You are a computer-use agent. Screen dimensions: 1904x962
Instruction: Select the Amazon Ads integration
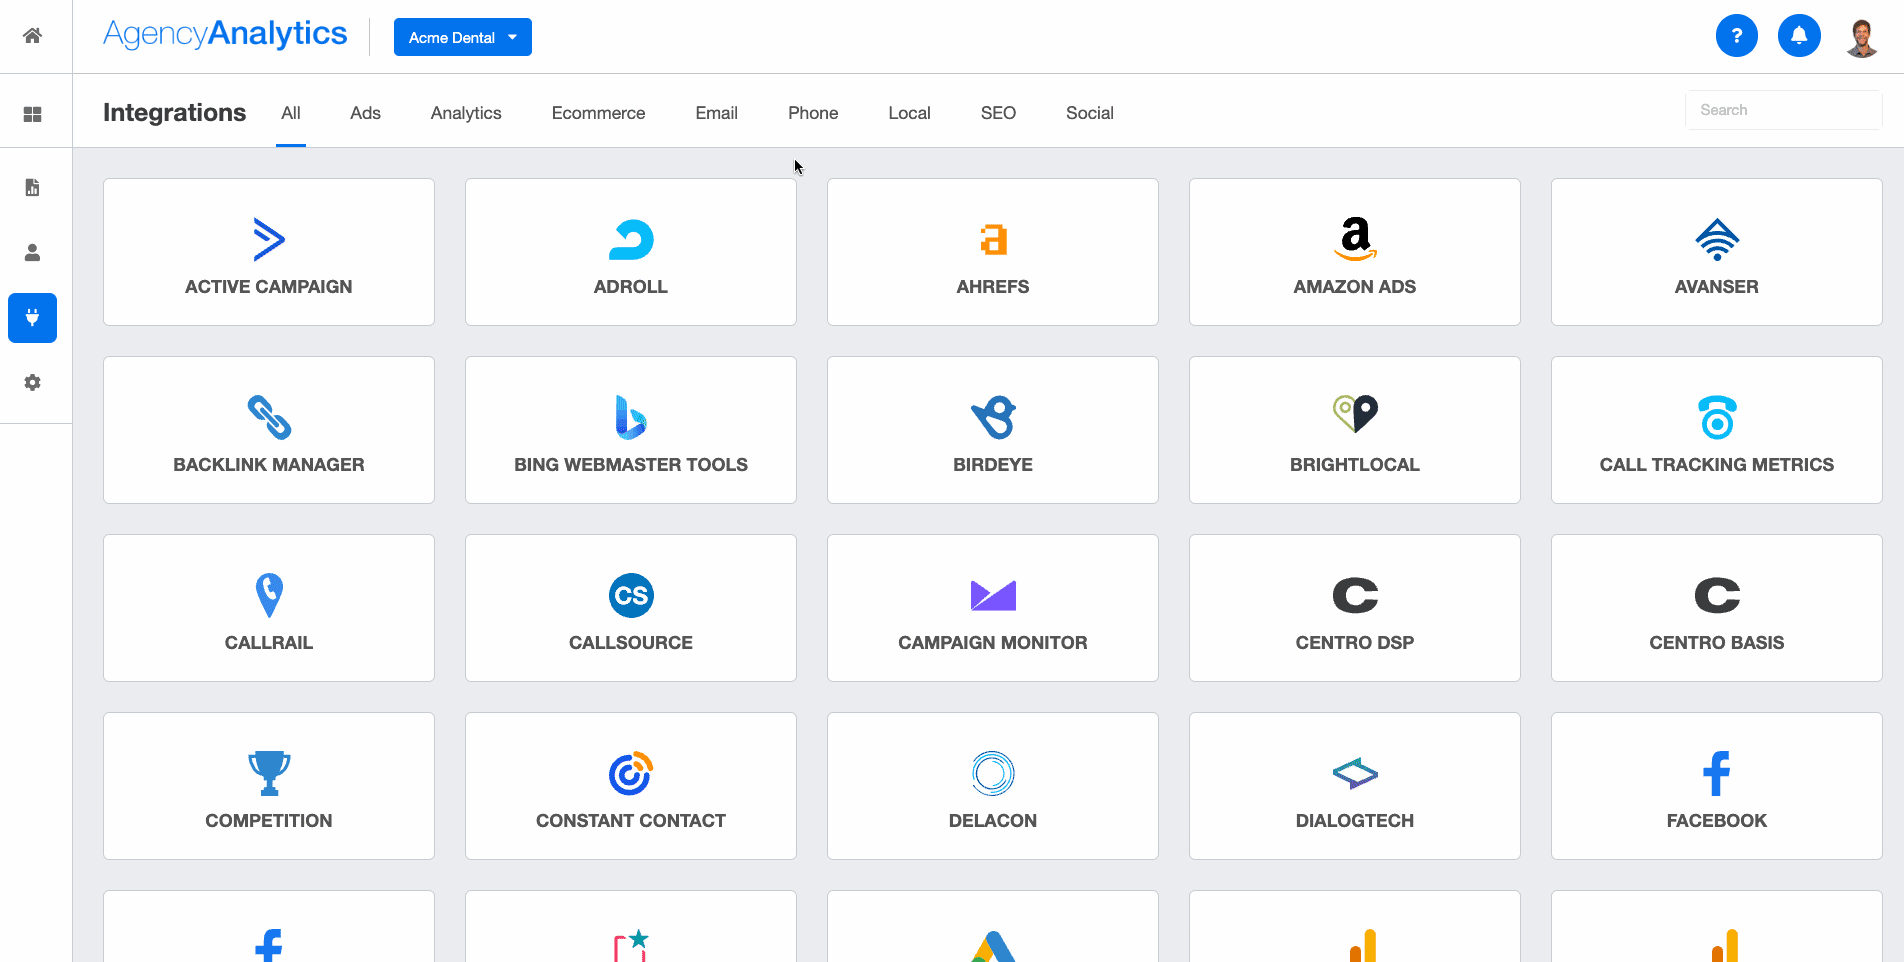point(1354,252)
